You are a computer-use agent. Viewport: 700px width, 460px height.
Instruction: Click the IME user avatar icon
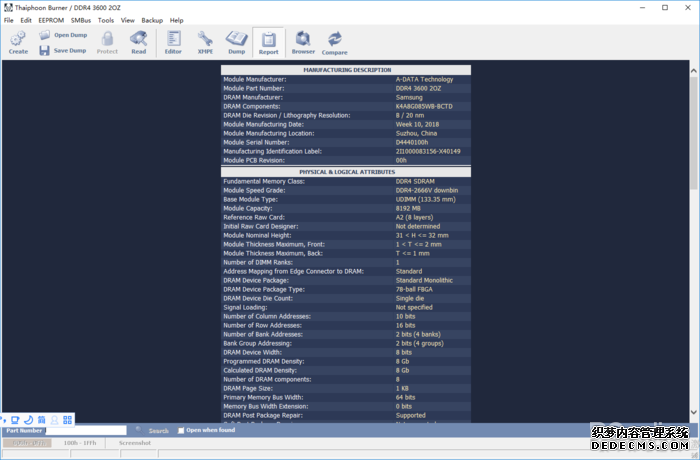click(54, 420)
